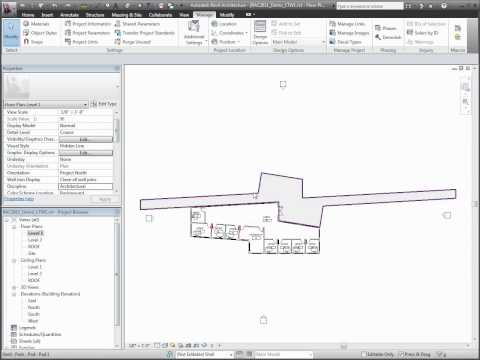Click the Location tool
This screenshot has height=360, width=480.
tap(224, 24)
